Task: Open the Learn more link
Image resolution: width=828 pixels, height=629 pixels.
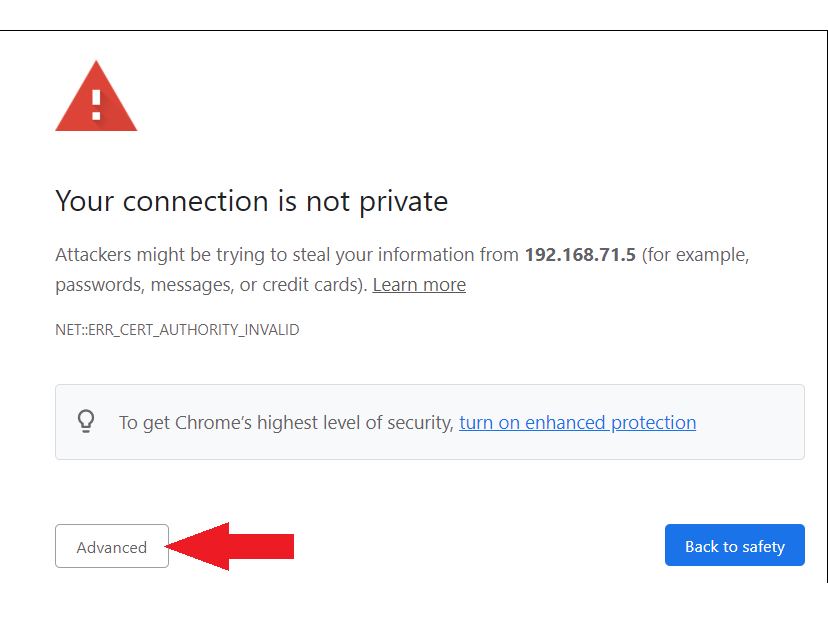Action: [x=419, y=285]
